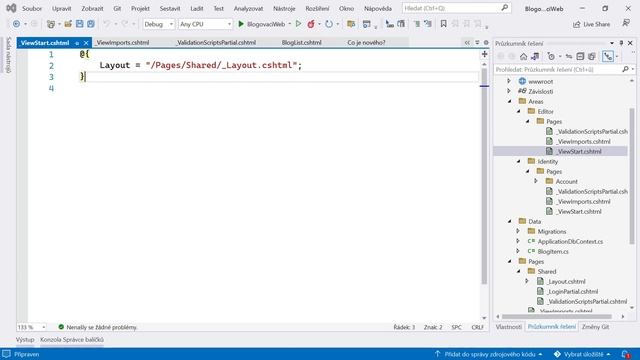Save the current file with the disk icon
Screen dimensions: 640x360
79,24
